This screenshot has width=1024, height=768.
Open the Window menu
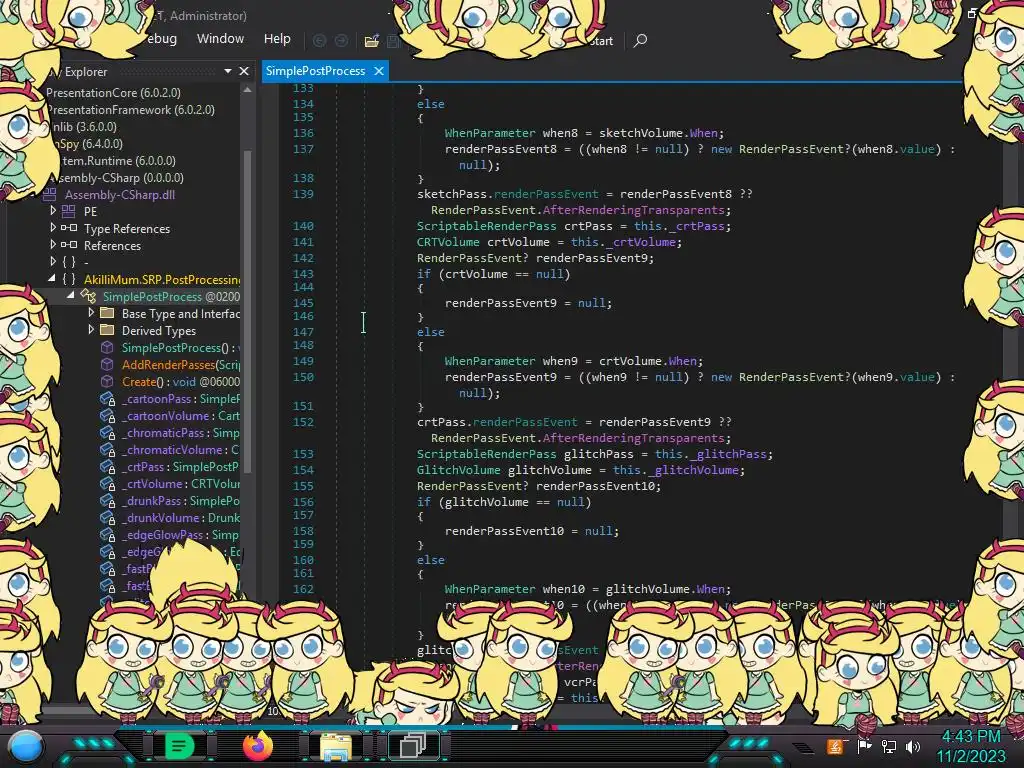click(x=221, y=39)
